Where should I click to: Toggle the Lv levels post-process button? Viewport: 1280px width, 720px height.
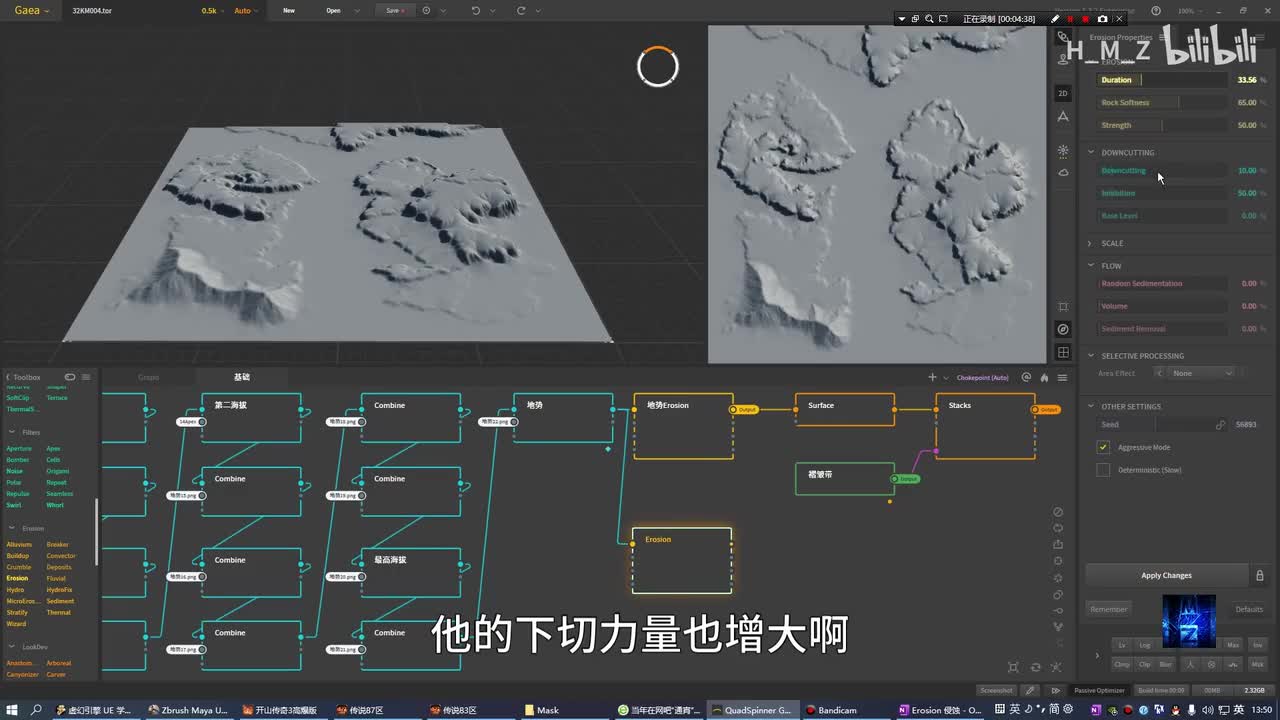click(1122, 645)
